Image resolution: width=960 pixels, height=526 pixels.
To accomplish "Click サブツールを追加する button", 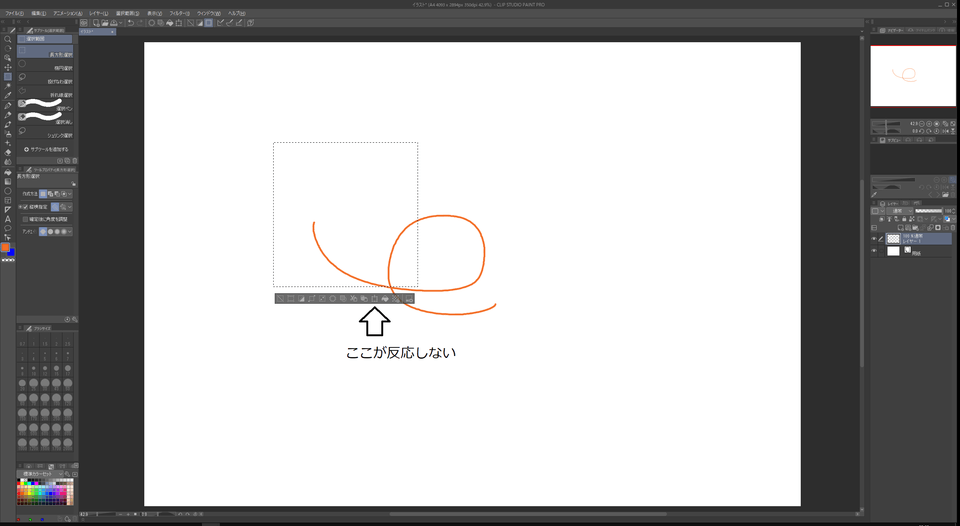I will (46, 149).
